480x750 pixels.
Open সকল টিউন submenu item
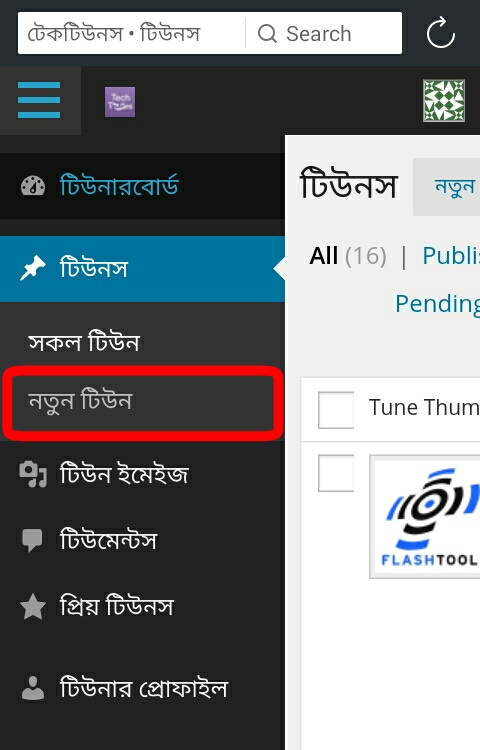coord(84,343)
